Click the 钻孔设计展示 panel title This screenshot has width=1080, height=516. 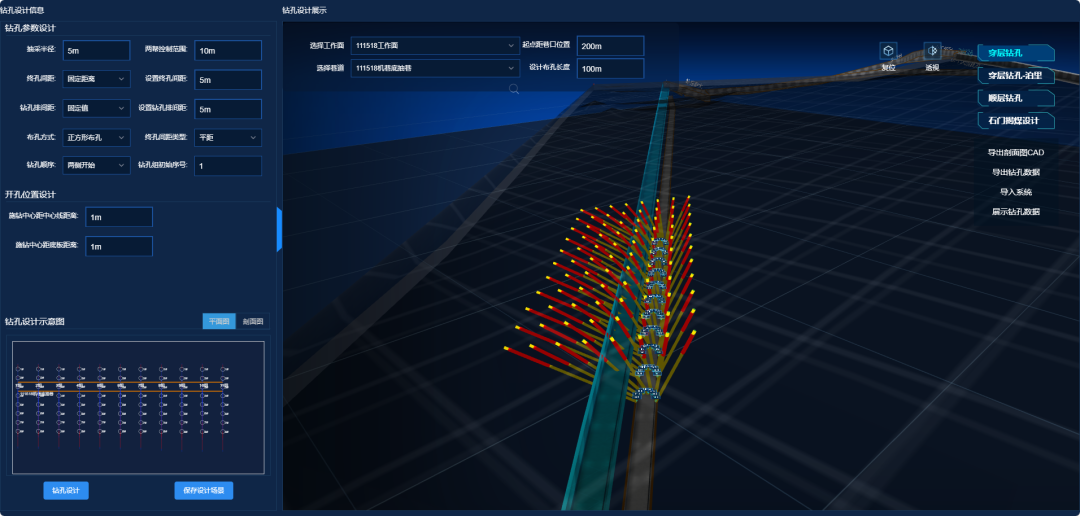pos(304,10)
